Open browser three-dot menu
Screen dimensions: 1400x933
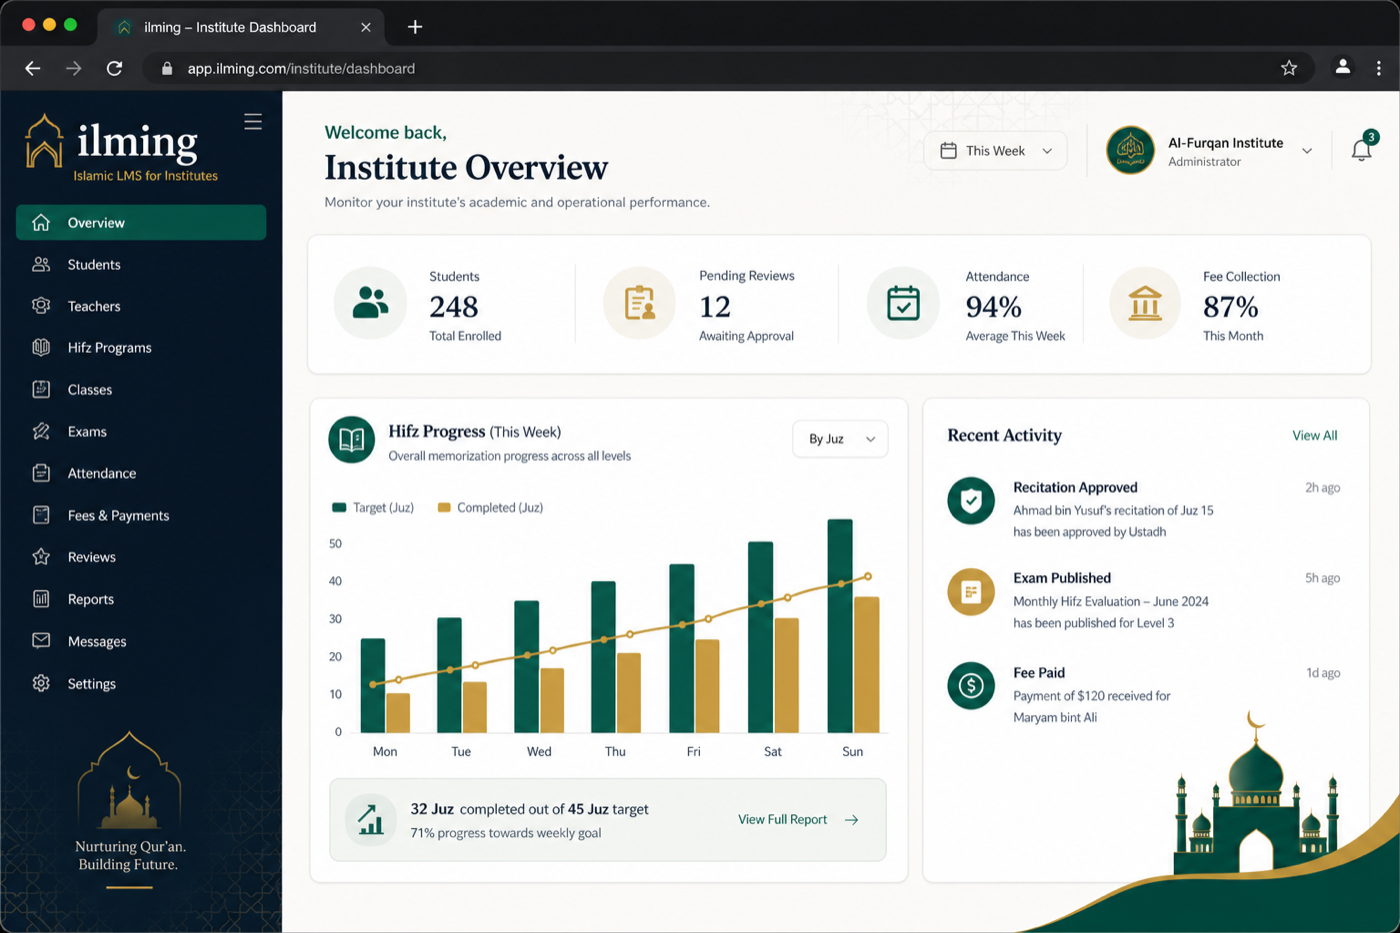click(x=1379, y=68)
